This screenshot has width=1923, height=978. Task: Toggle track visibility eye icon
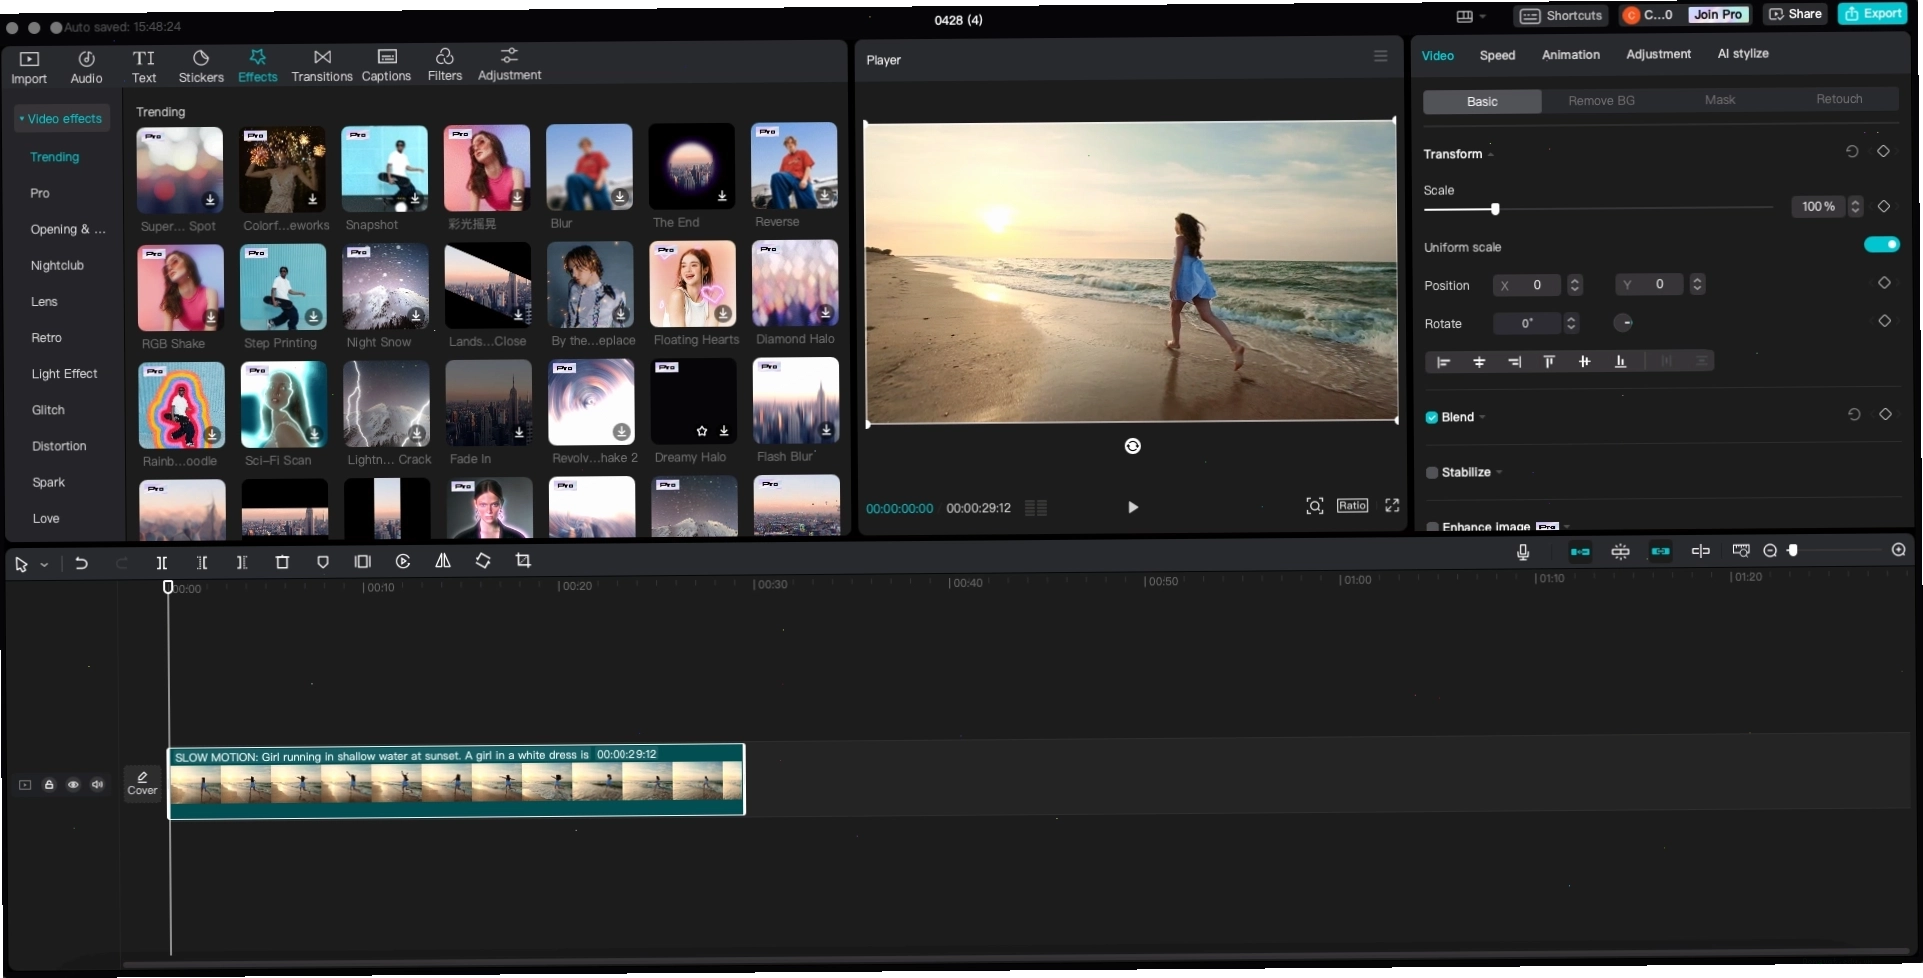[x=73, y=785]
